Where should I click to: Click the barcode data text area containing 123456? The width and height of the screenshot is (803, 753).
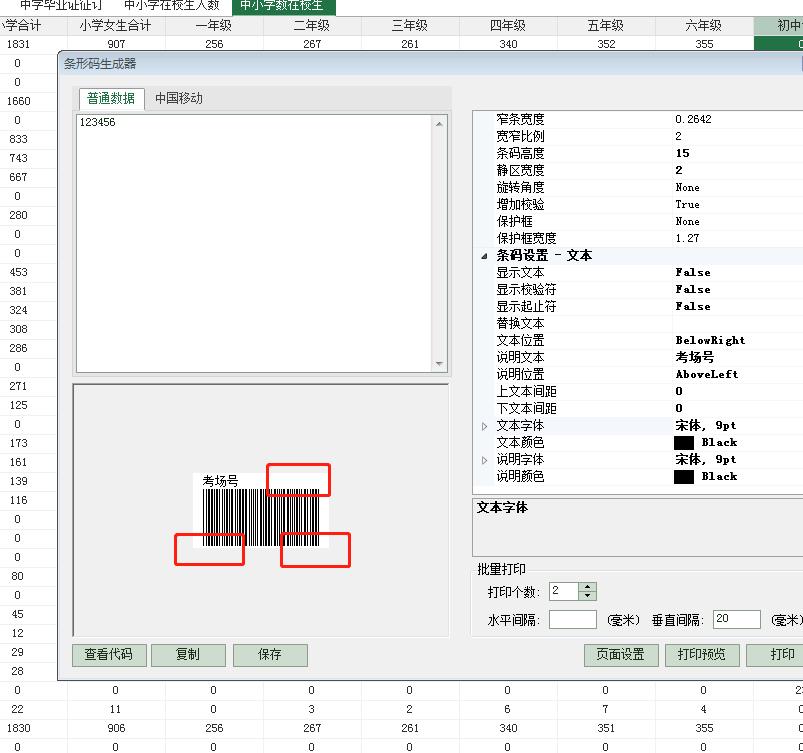coord(253,243)
